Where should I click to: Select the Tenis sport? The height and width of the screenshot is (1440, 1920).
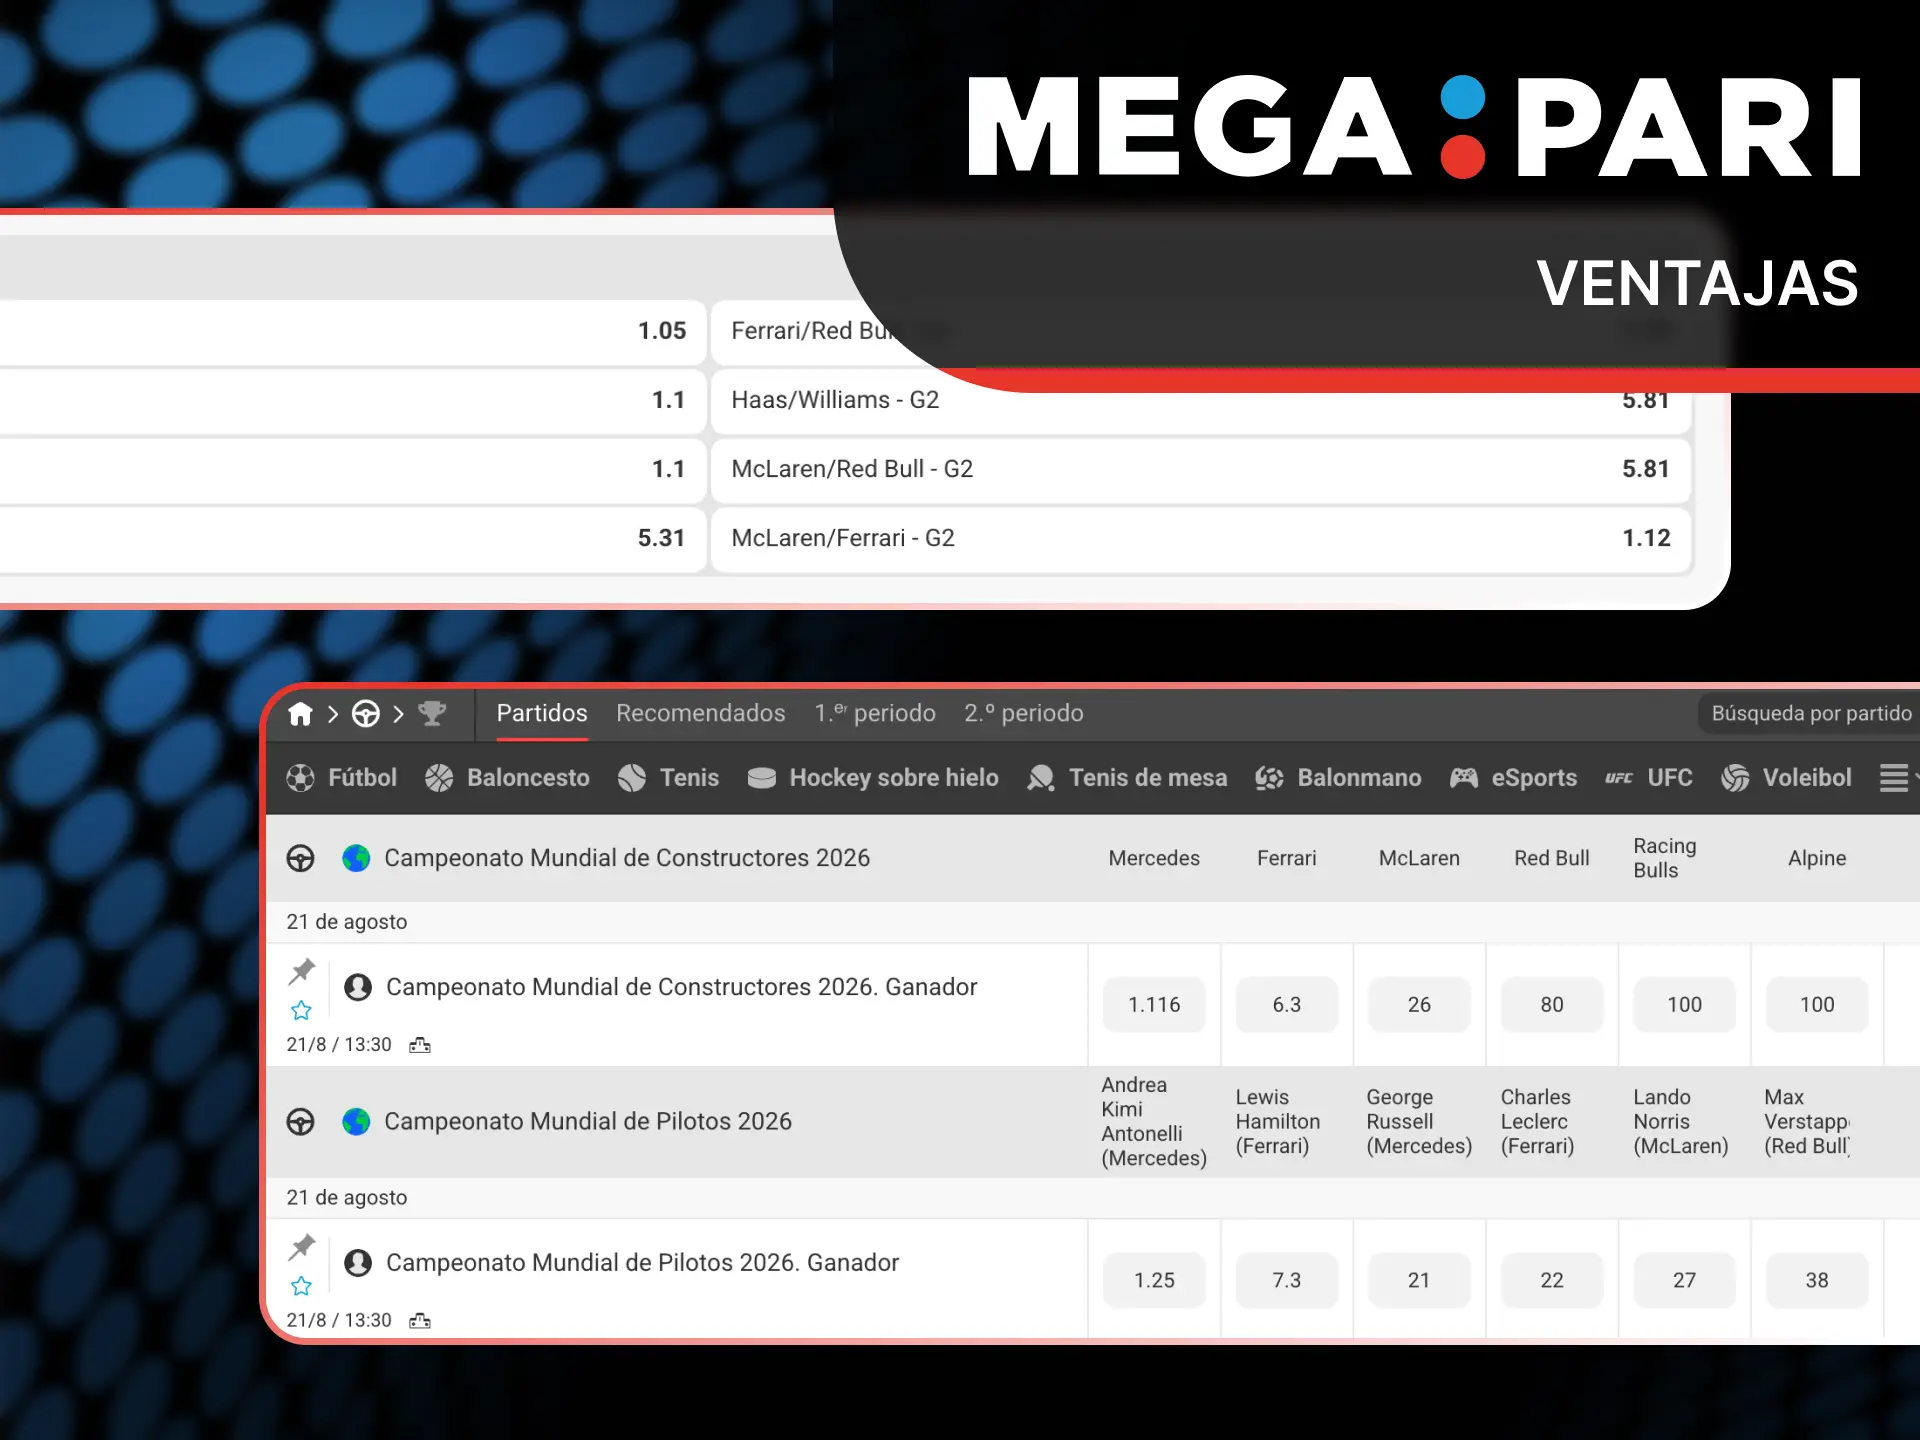(x=668, y=778)
